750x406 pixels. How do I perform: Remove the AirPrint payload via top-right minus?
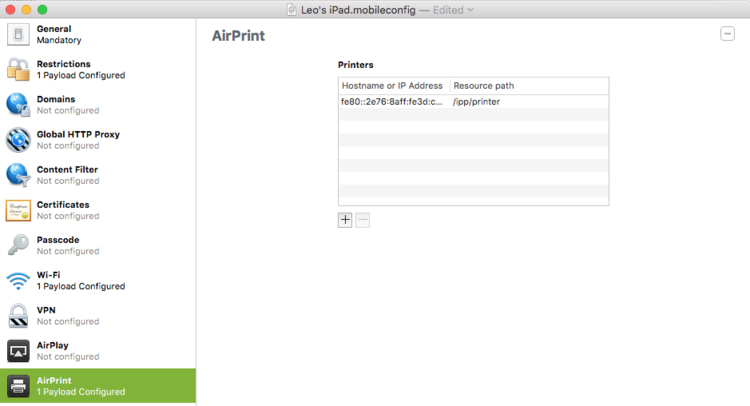[728, 33]
